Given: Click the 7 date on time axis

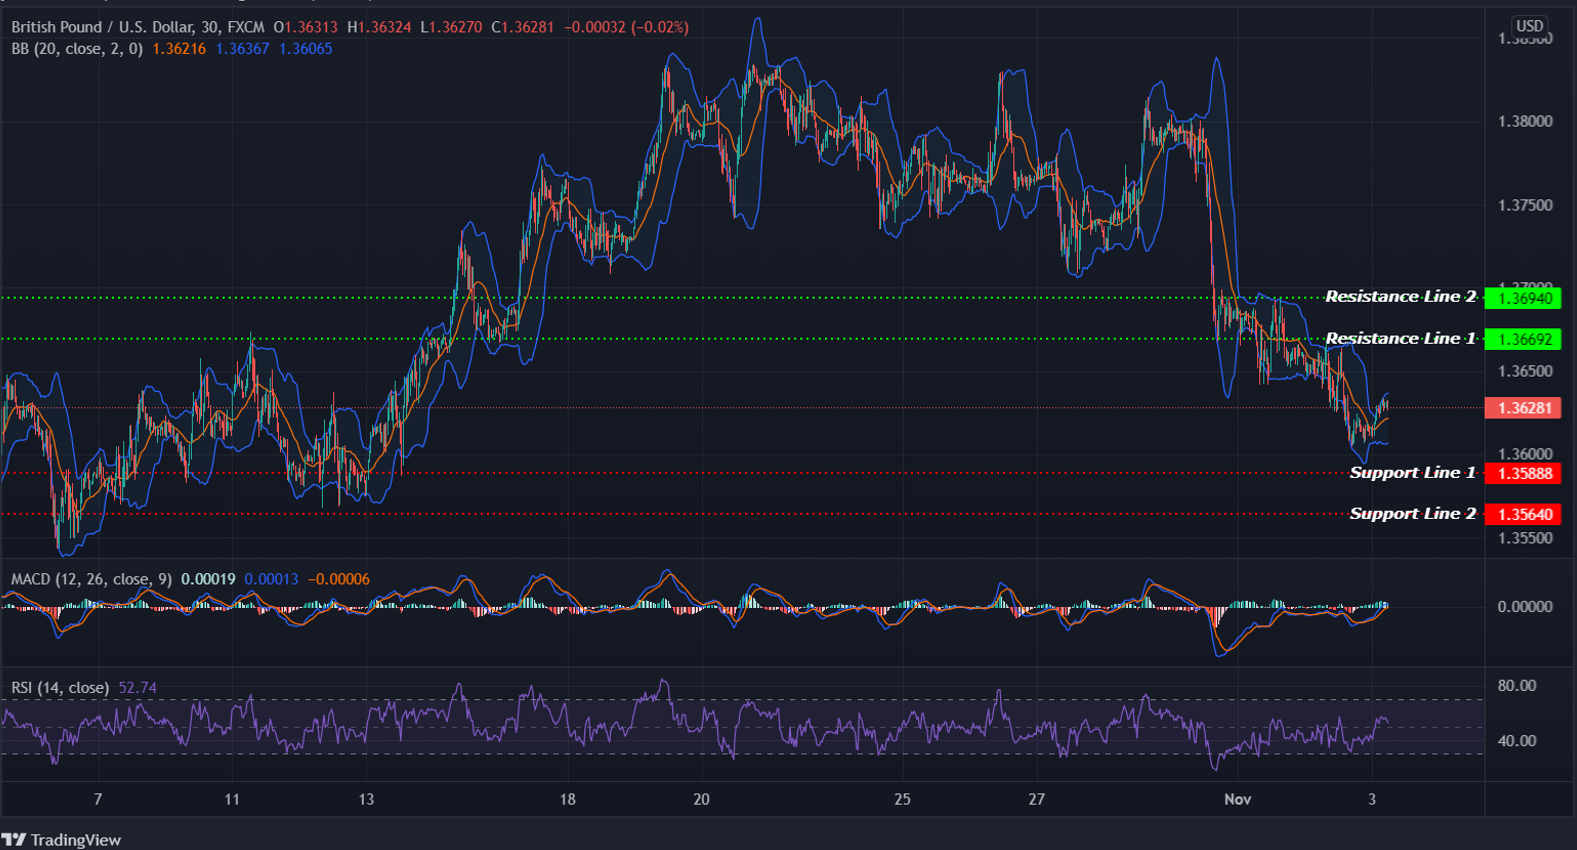Looking at the screenshot, I should (97, 799).
